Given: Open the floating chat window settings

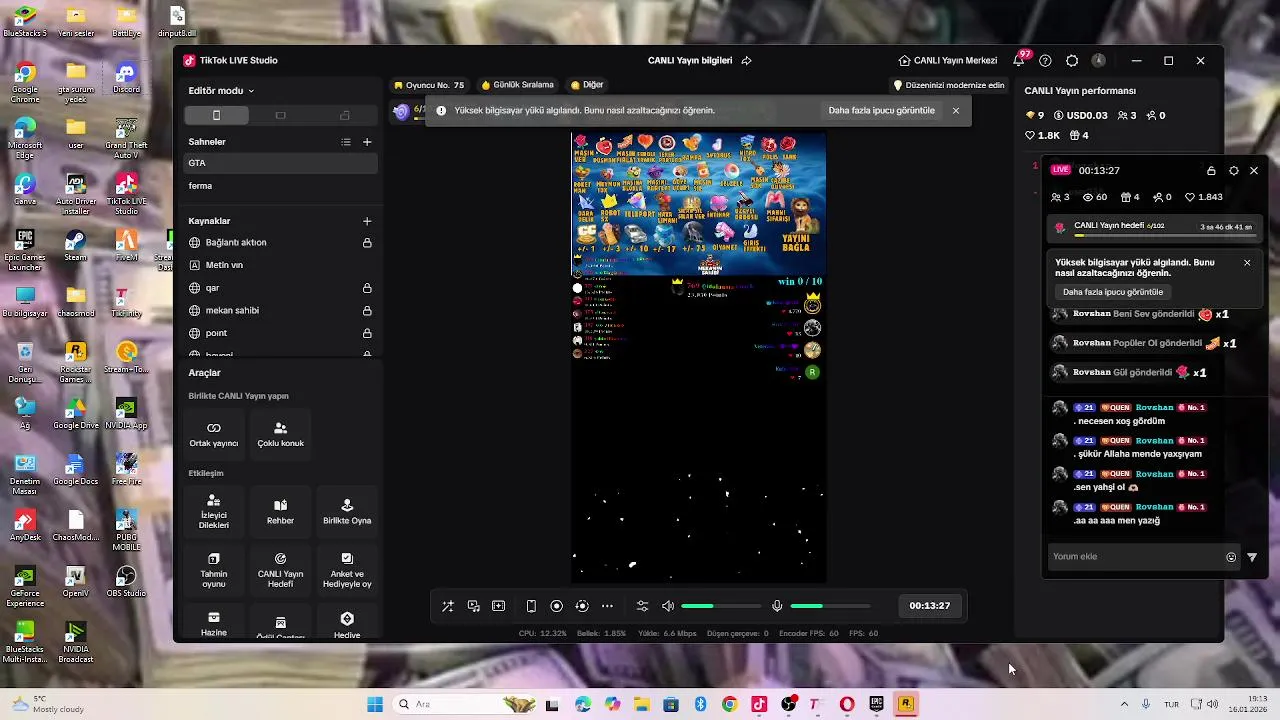Looking at the screenshot, I should coord(1233,171).
